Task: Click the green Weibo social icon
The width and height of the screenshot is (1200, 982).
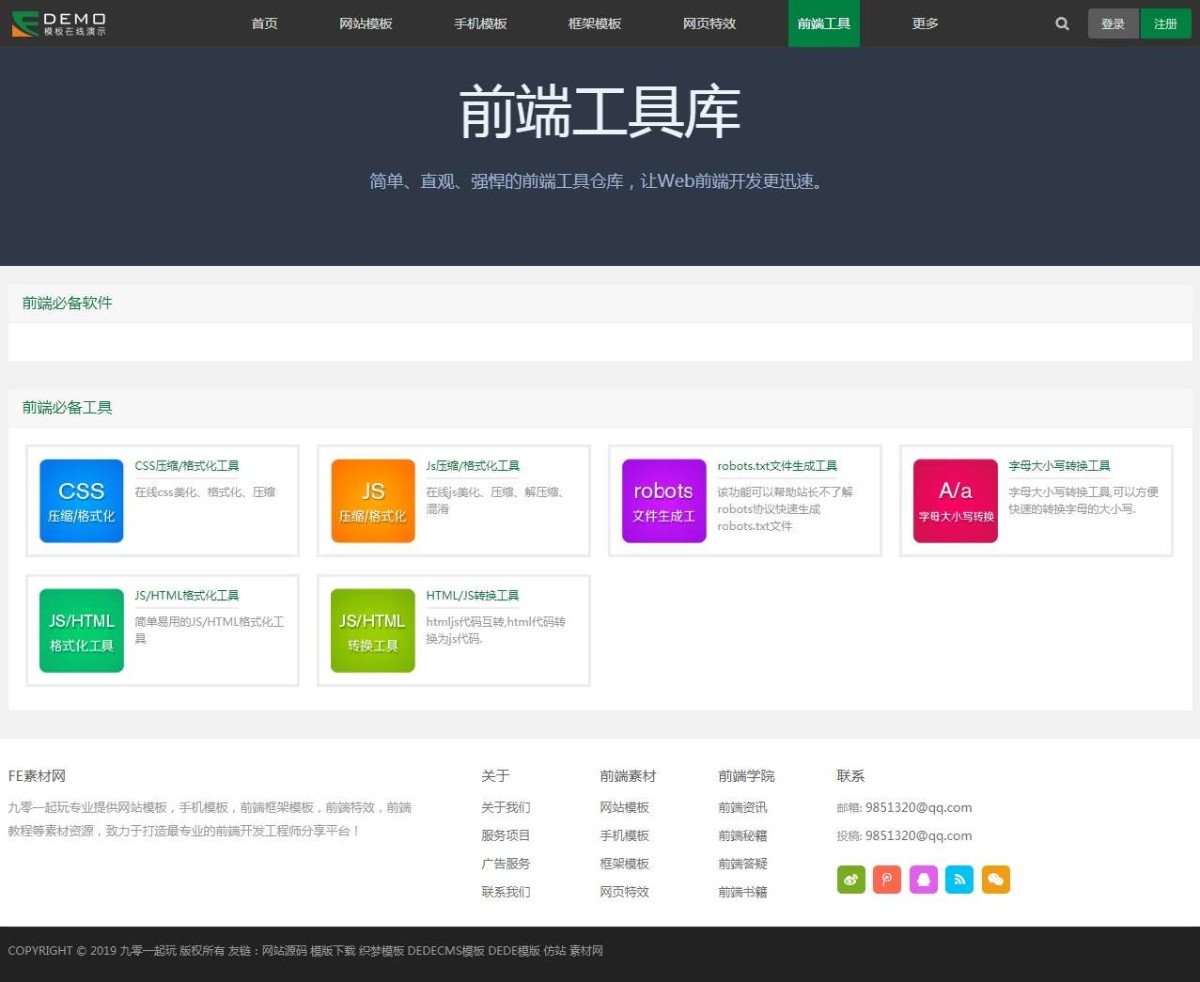Action: click(x=851, y=880)
